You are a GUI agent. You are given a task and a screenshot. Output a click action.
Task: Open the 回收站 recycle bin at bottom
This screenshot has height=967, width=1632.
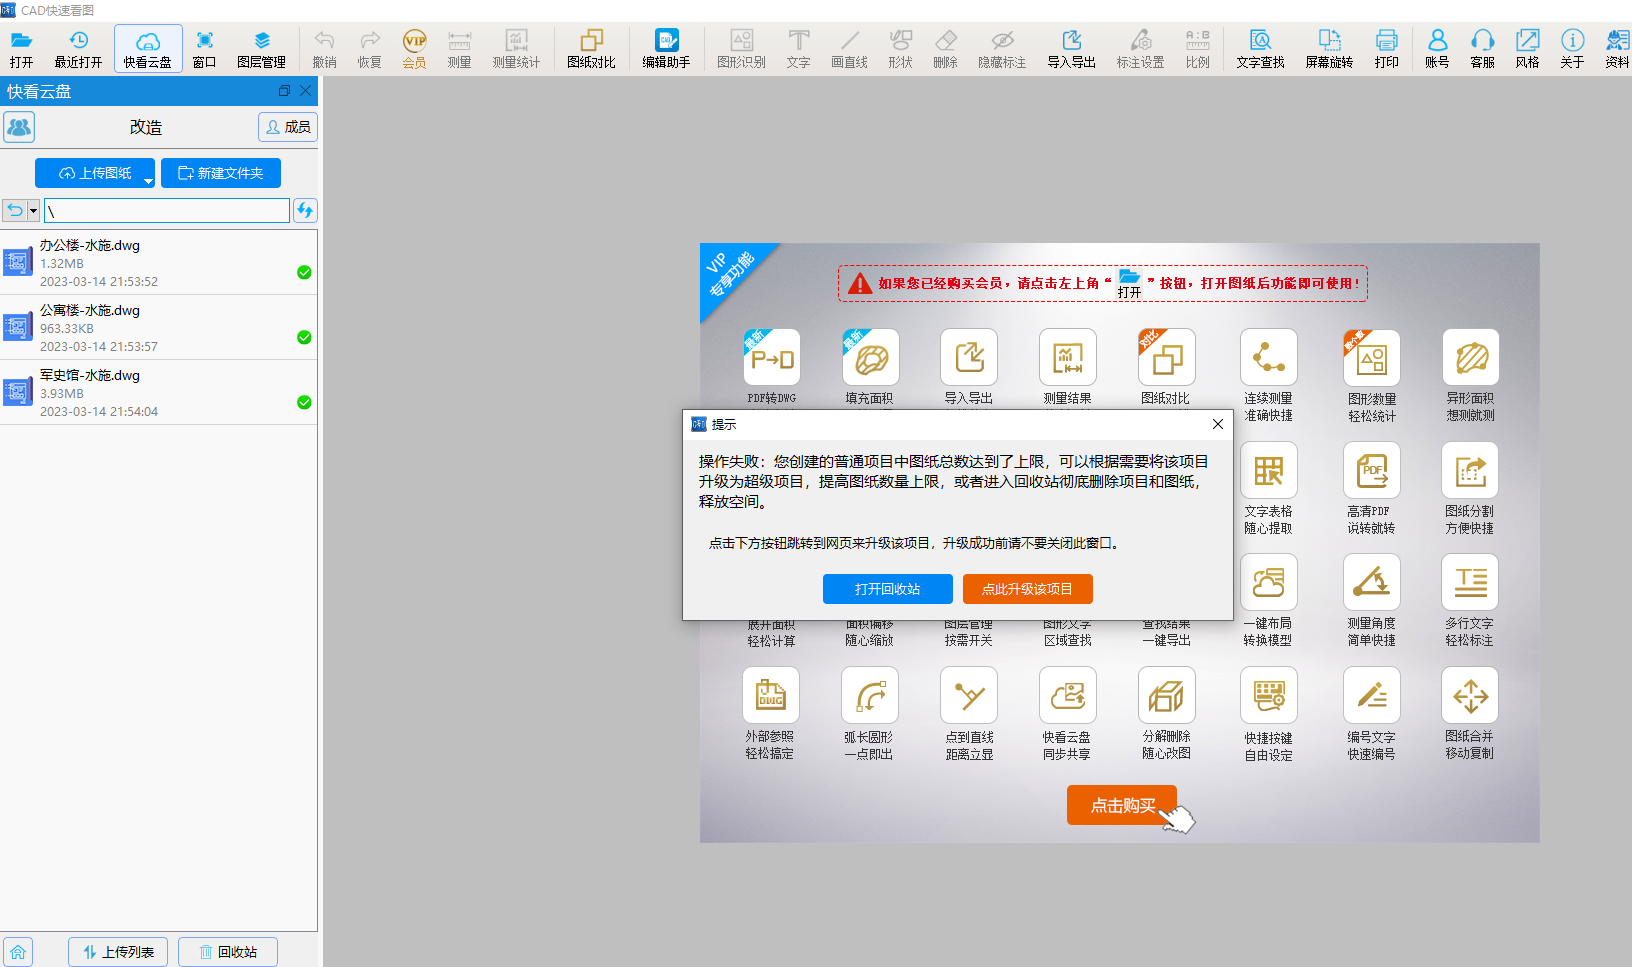[x=228, y=952]
